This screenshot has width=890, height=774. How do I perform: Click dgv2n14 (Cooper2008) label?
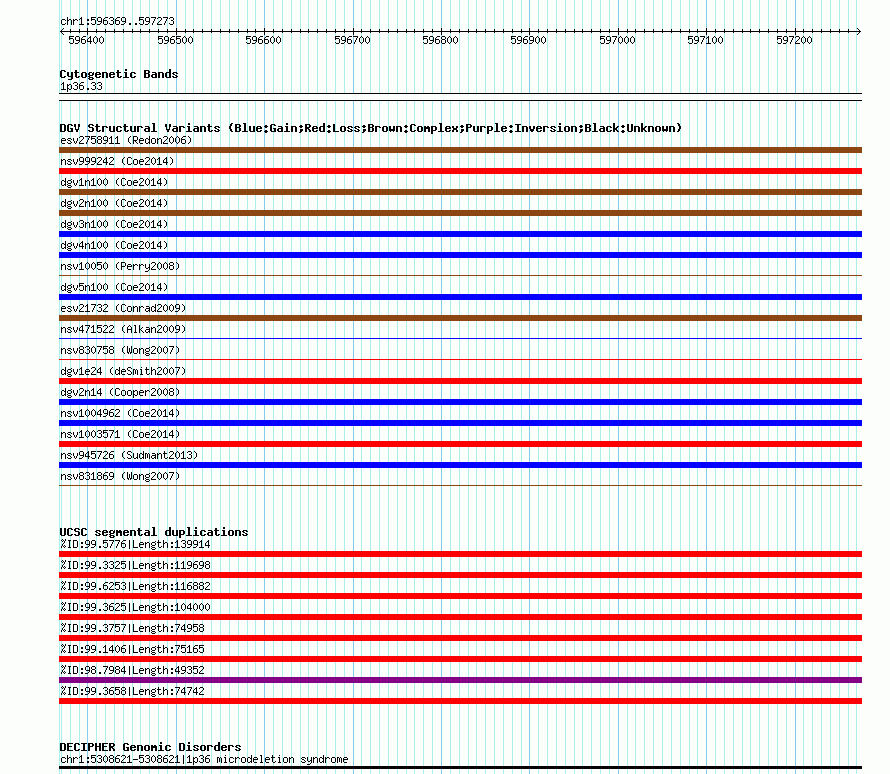tap(120, 392)
